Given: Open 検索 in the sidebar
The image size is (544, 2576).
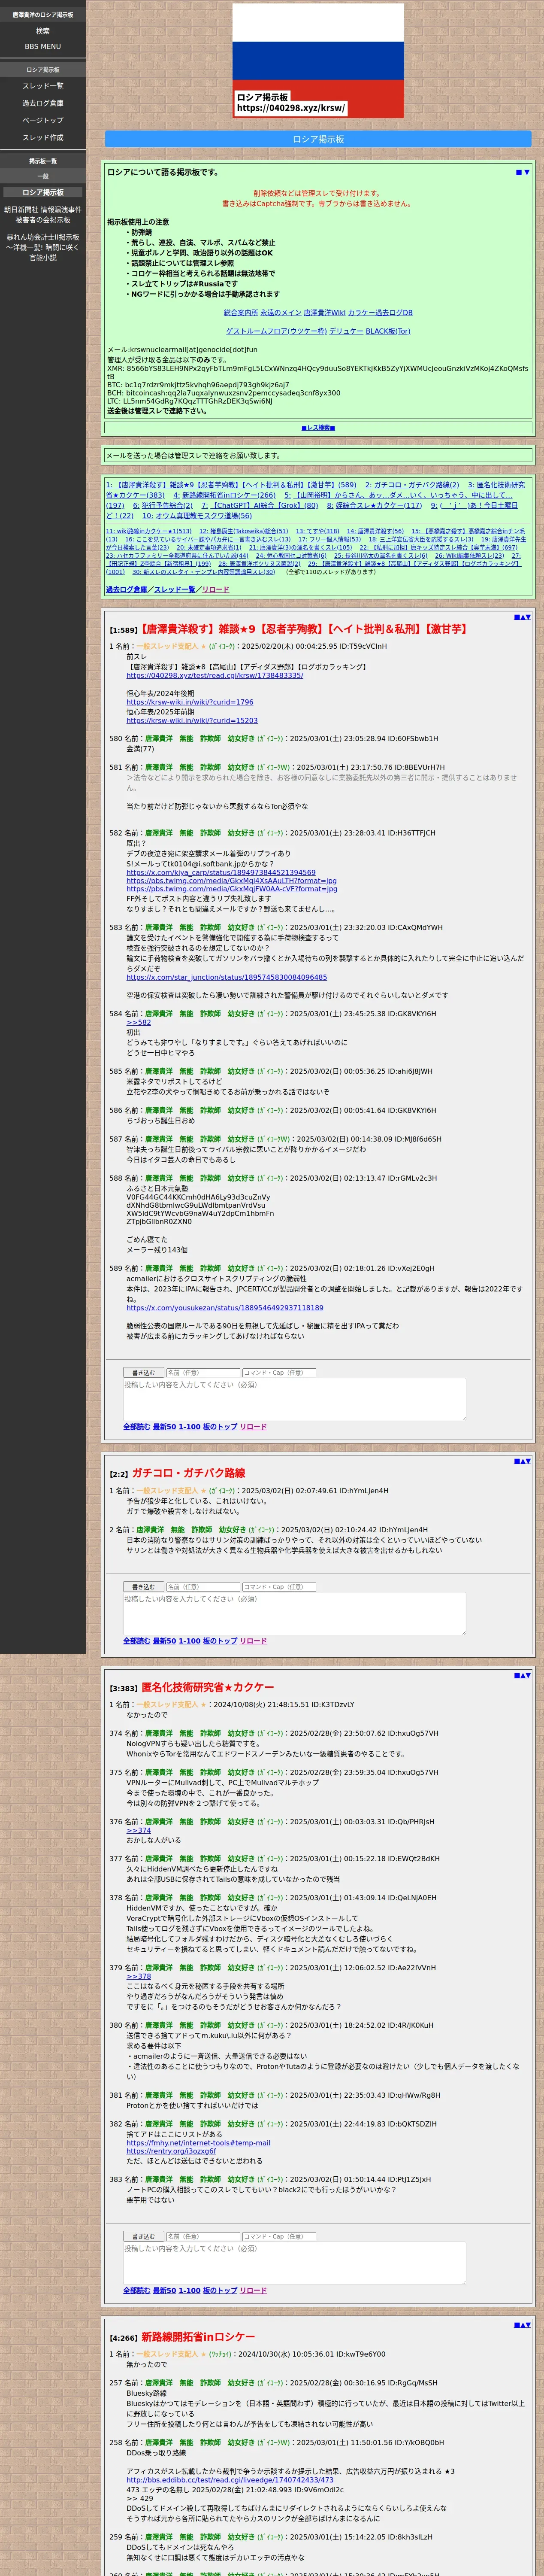Looking at the screenshot, I should coord(43,31).
